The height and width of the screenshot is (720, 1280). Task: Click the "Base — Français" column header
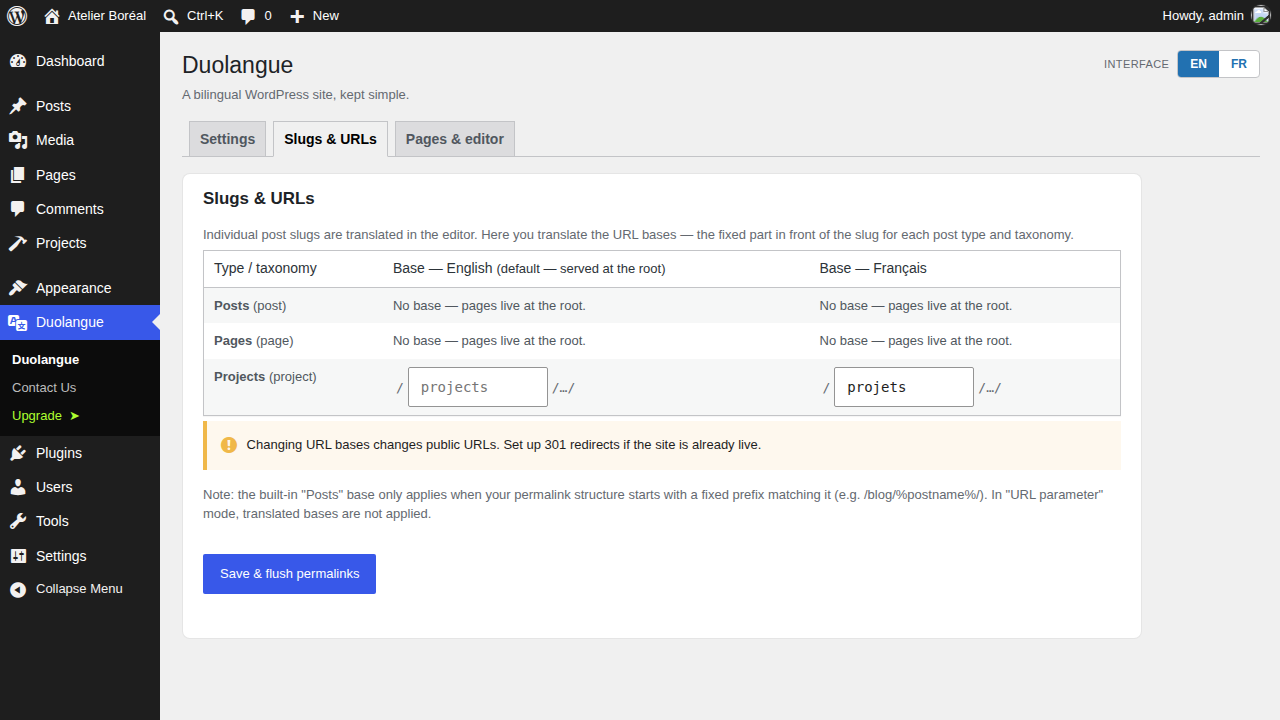(873, 268)
